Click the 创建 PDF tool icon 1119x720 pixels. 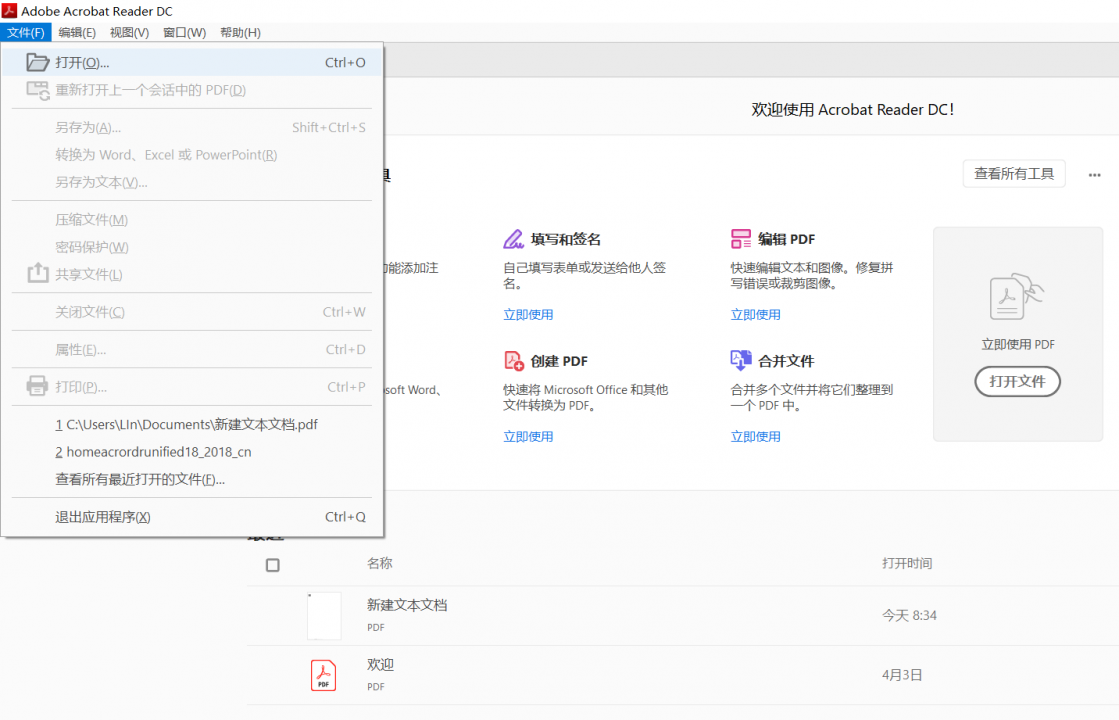514,361
